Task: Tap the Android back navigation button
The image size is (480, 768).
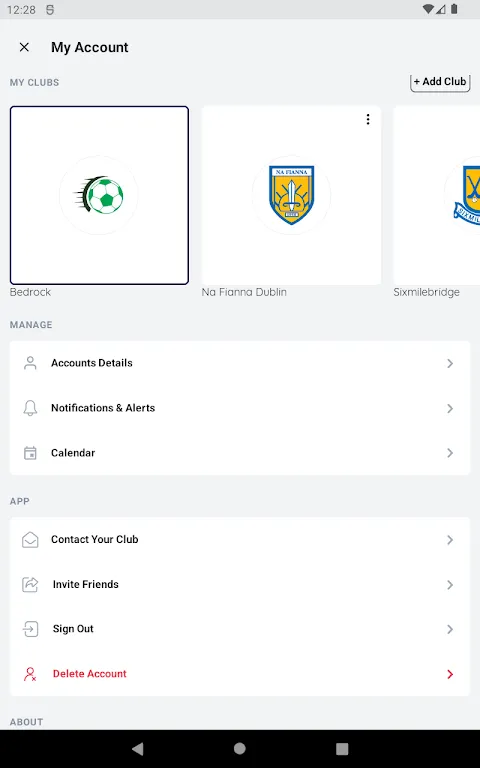Action: coord(138,748)
